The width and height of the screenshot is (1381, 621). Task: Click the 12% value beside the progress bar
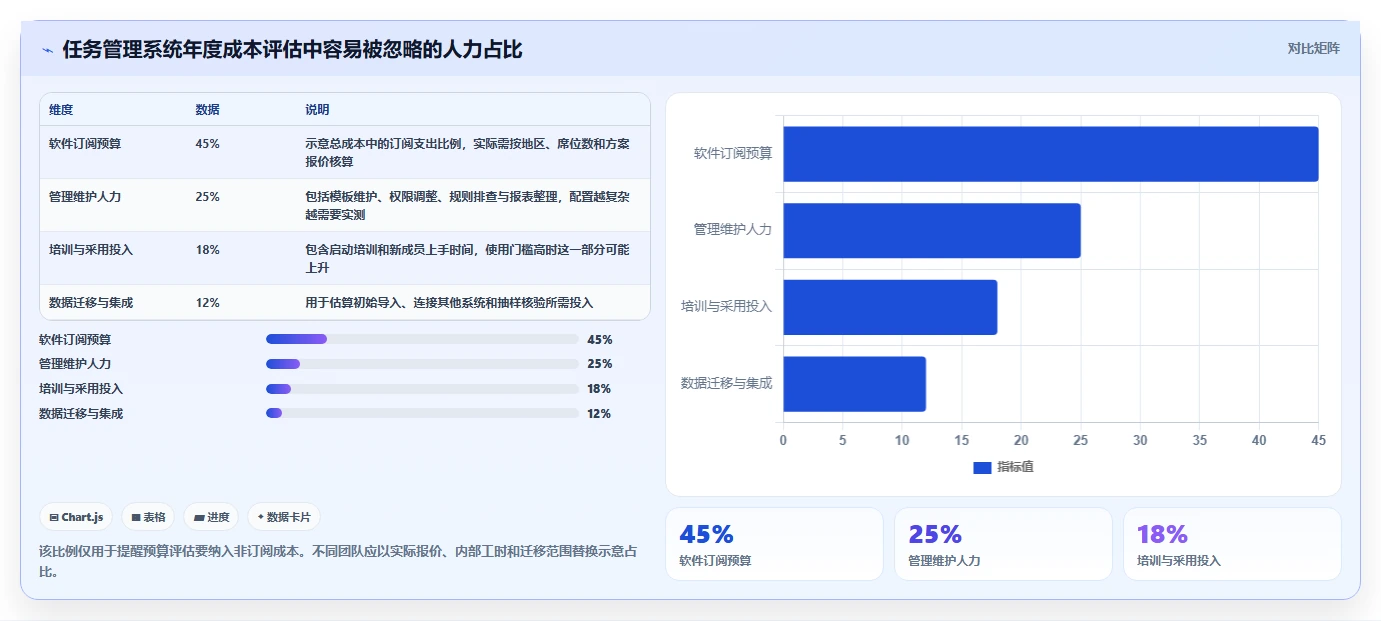coord(600,413)
